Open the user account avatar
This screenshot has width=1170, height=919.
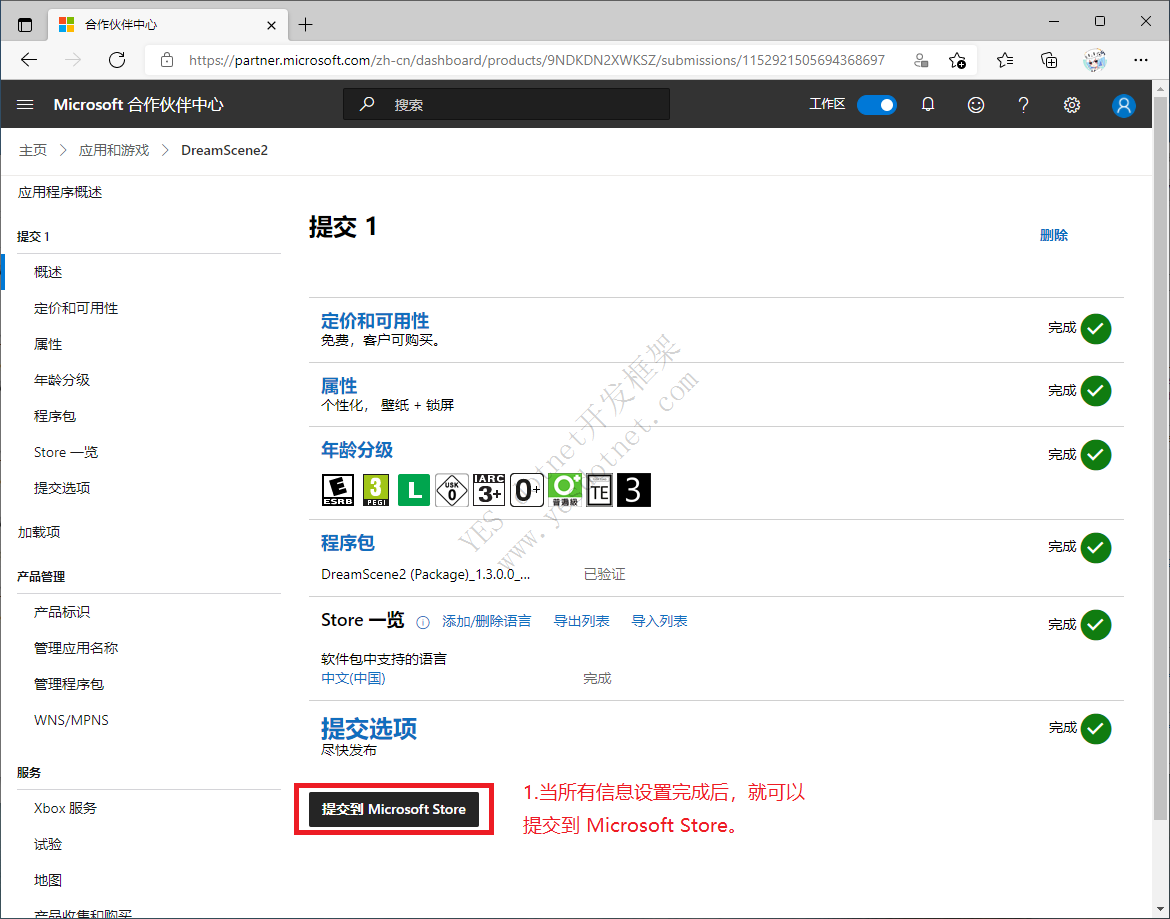click(1123, 105)
